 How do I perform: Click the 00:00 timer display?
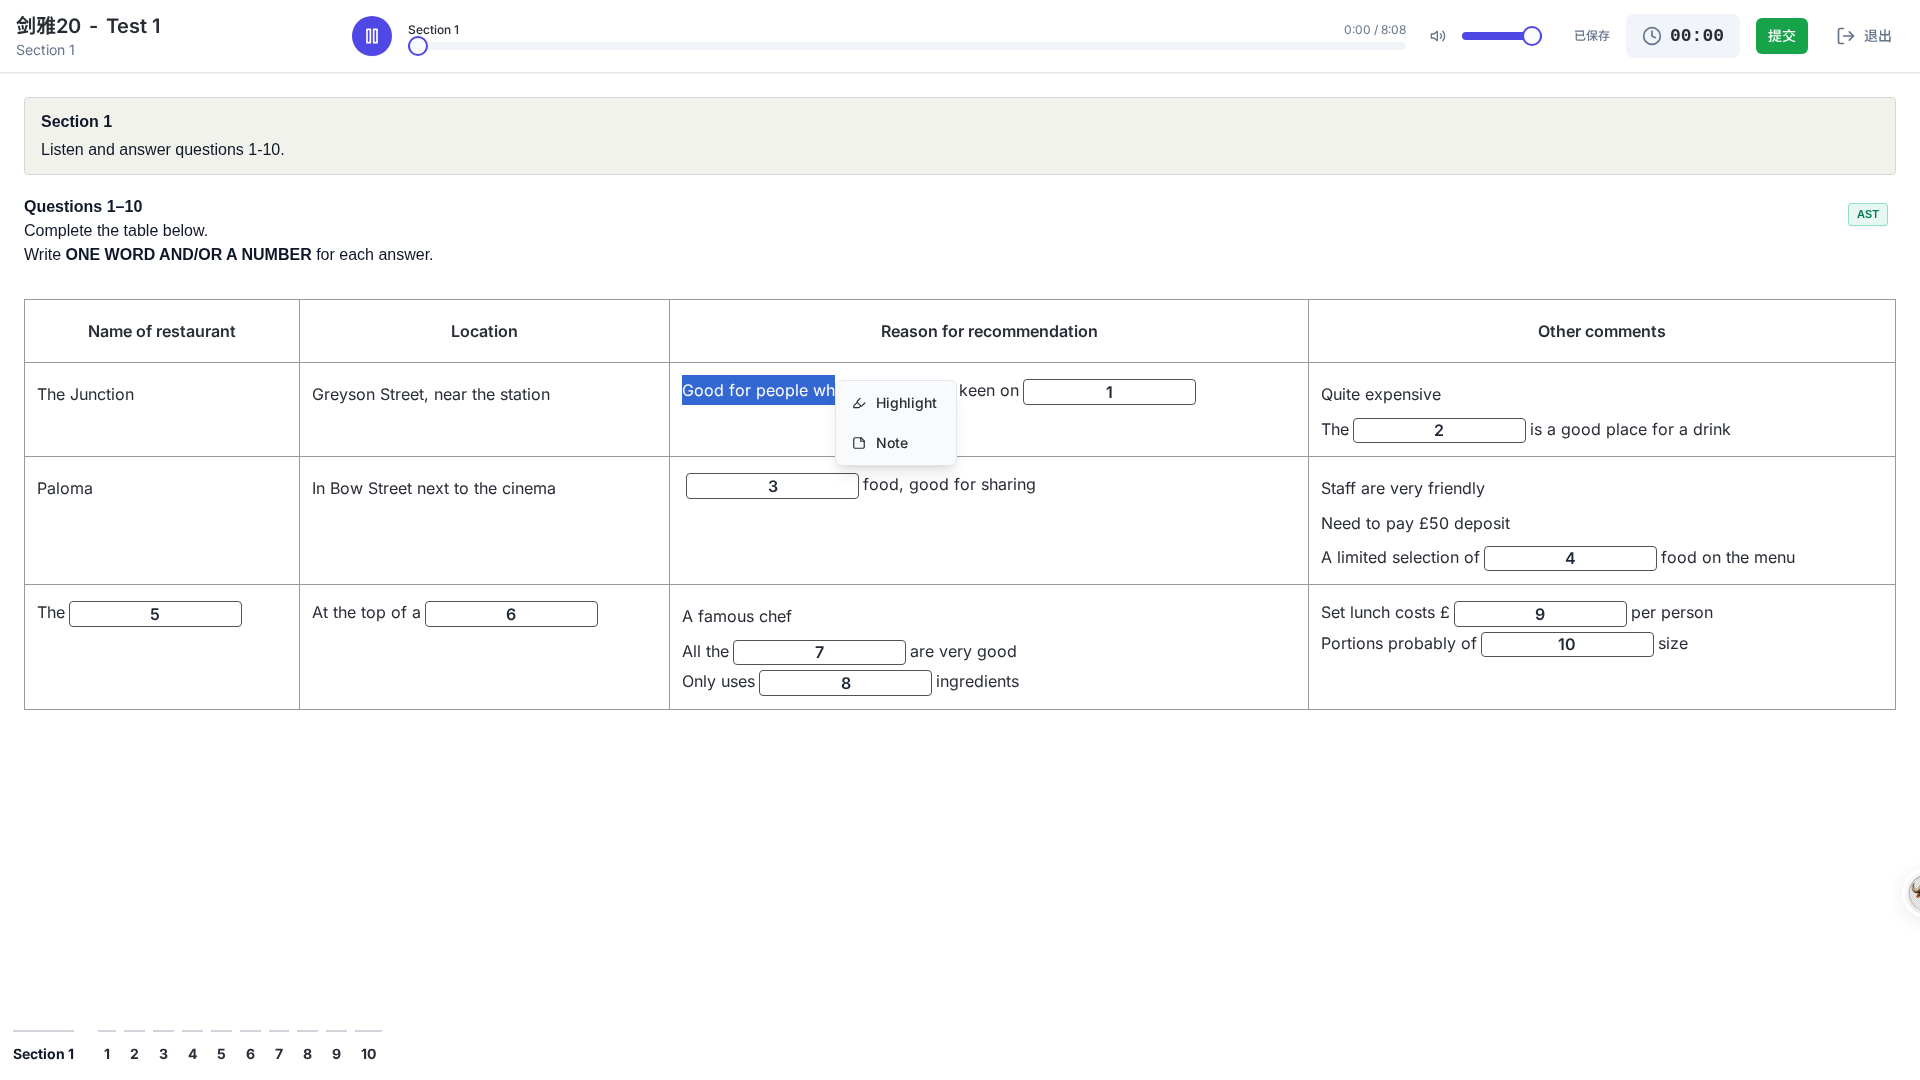coord(1697,36)
